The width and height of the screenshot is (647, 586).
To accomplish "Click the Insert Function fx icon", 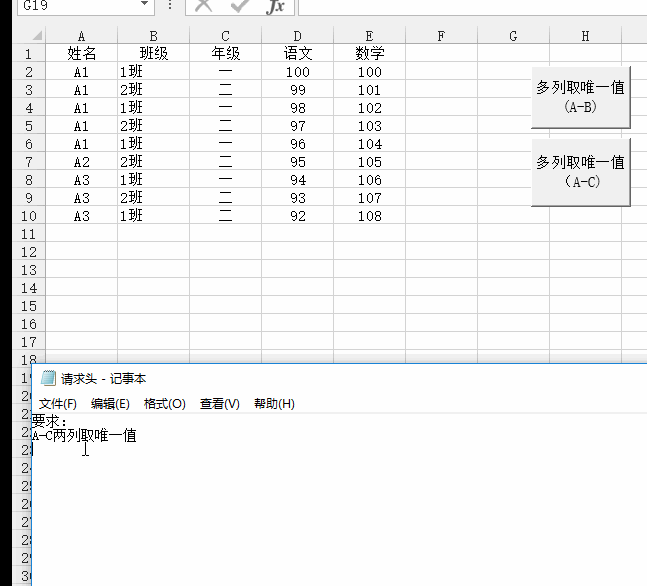I will click(275, 6).
